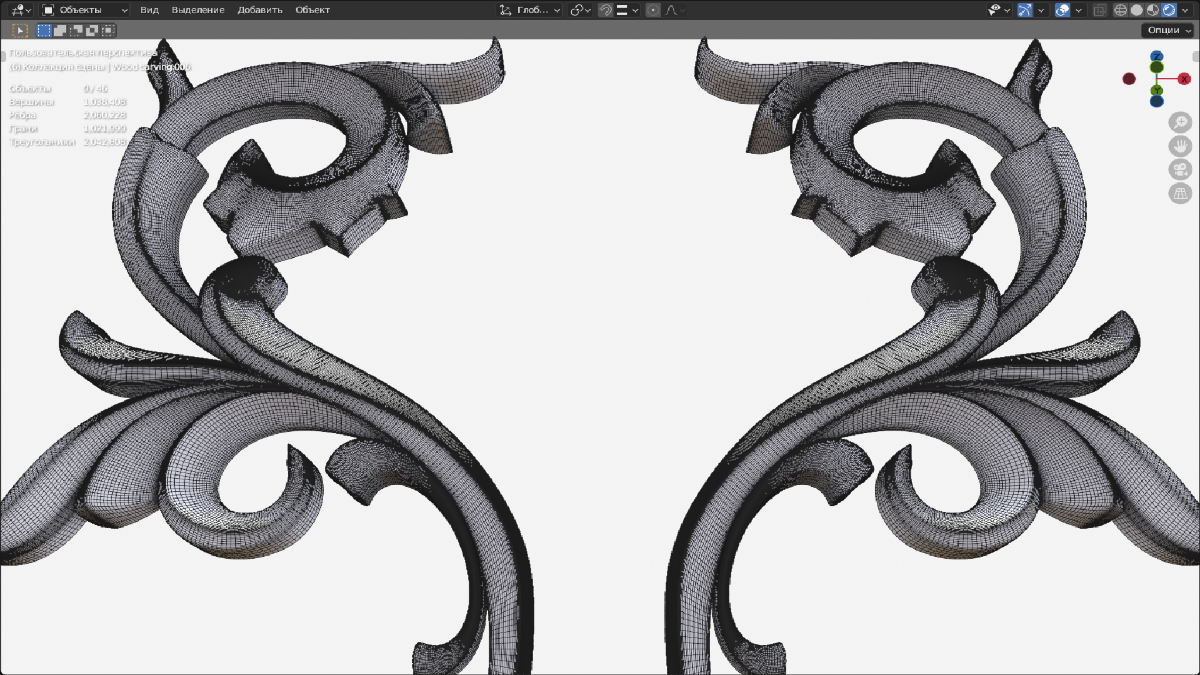Toggle camera view with the camera icon
The image size is (1200, 675).
click(x=1180, y=169)
